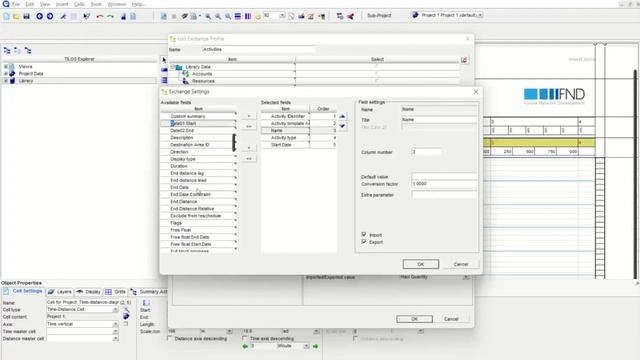Viewport: 640px width, 360px height.
Task: Switch to the Display tab
Action: (89, 292)
